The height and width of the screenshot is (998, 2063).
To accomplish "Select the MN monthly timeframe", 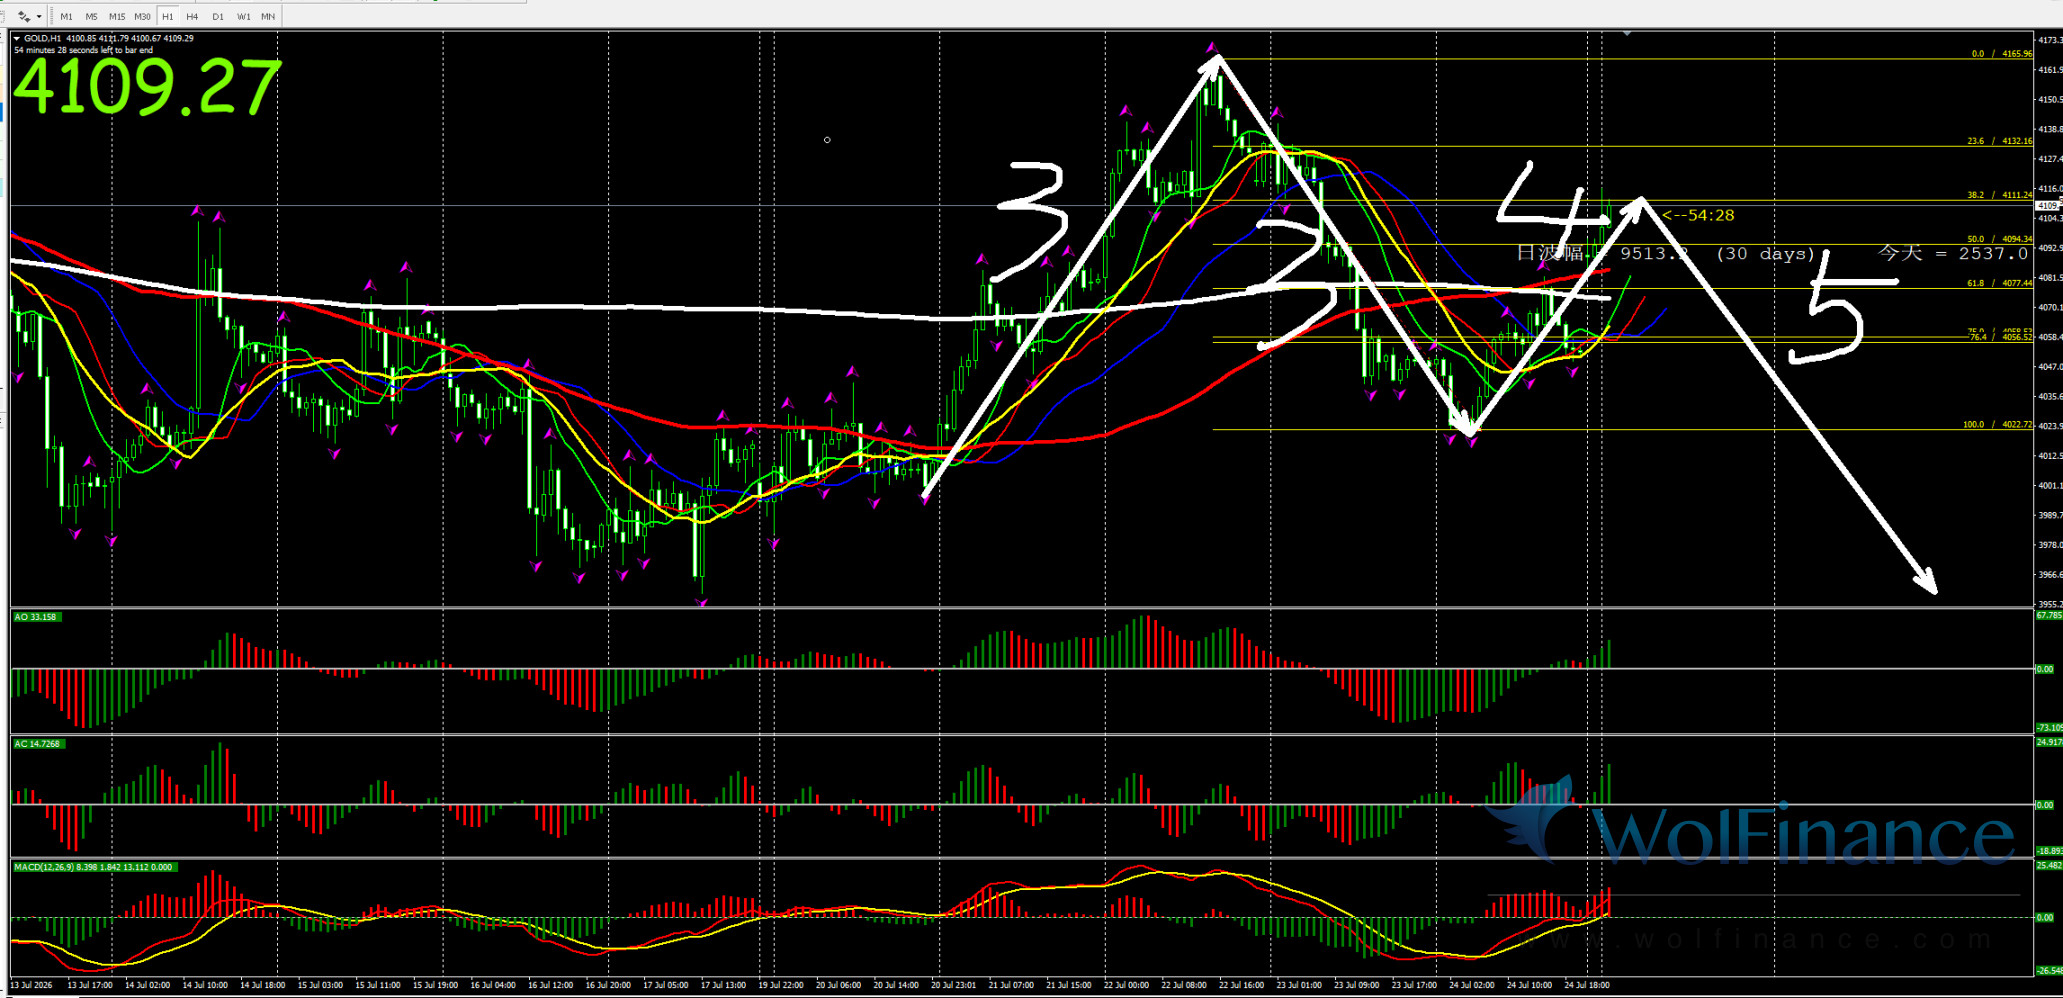I will pyautogui.click(x=268, y=16).
